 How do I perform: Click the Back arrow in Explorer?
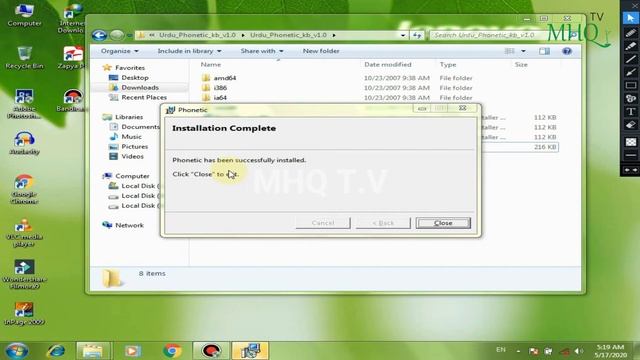pos(99,36)
